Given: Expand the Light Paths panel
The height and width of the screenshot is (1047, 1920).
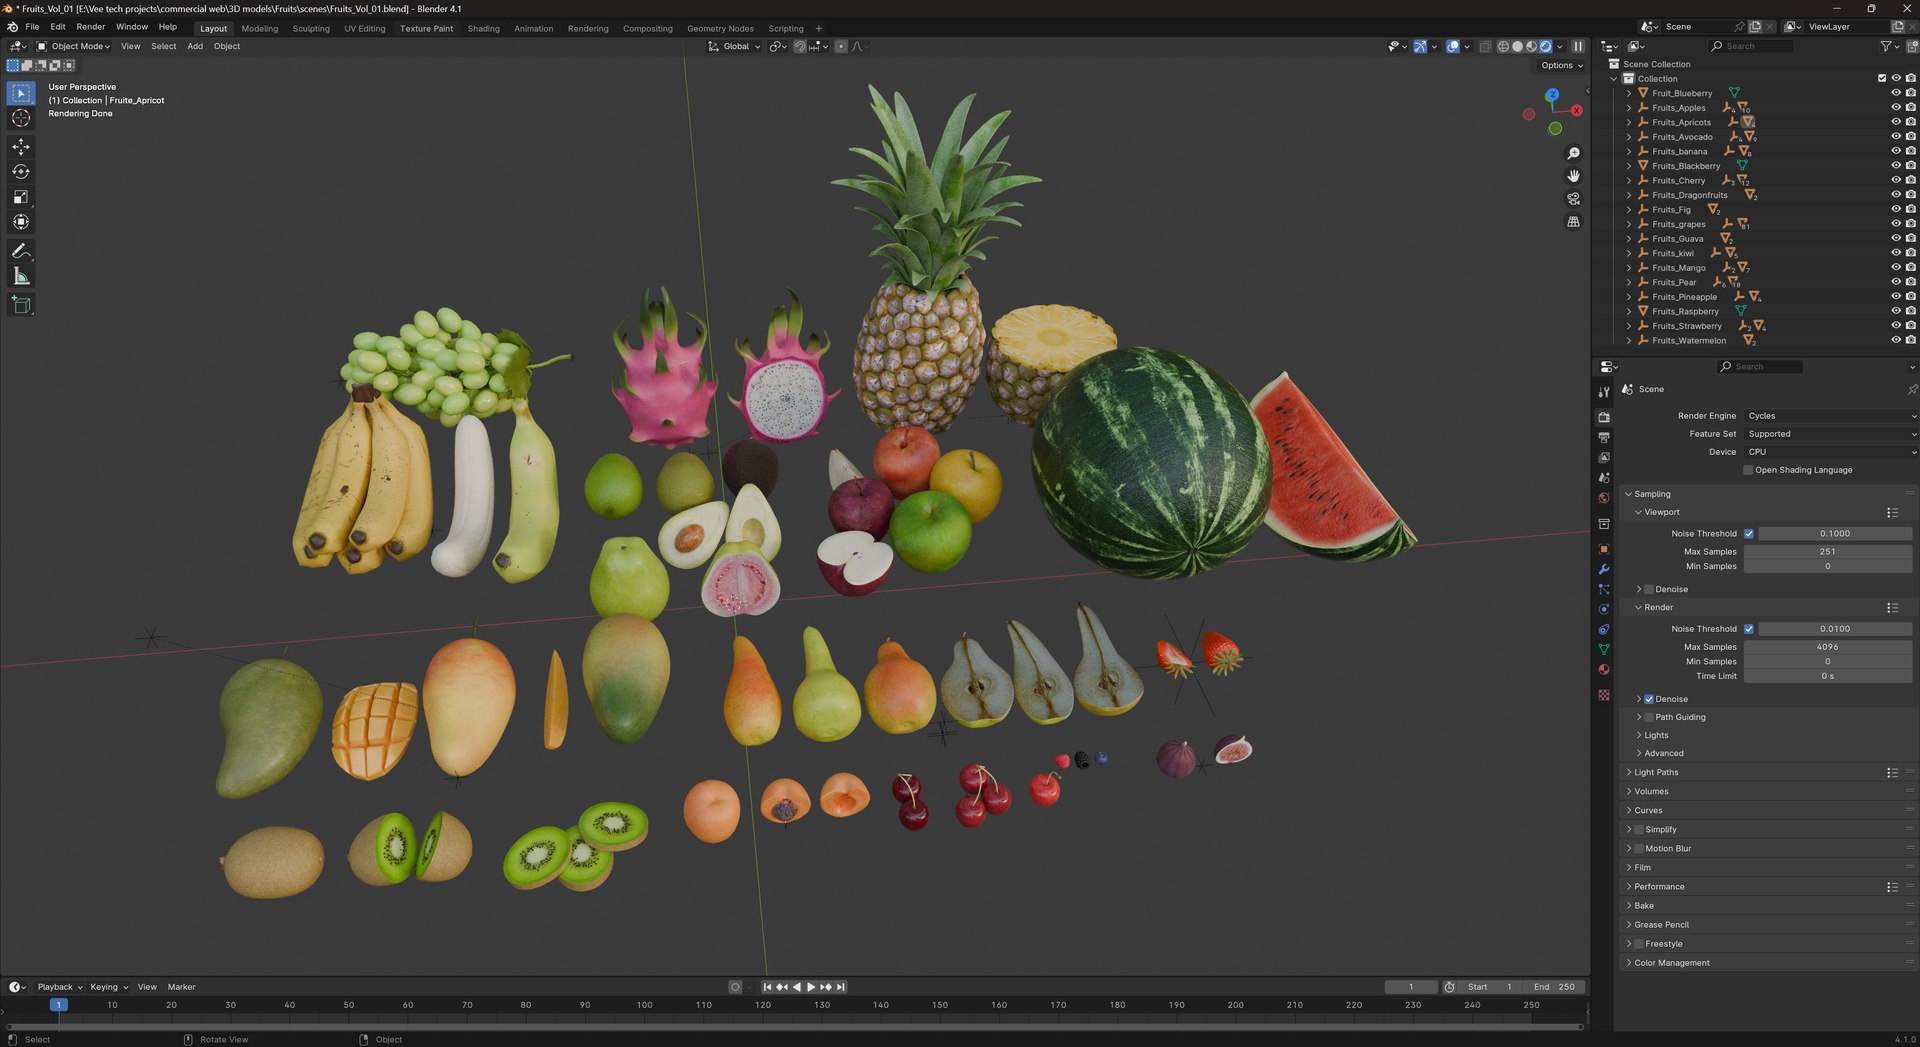Looking at the screenshot, I should tap(1656, 772).
